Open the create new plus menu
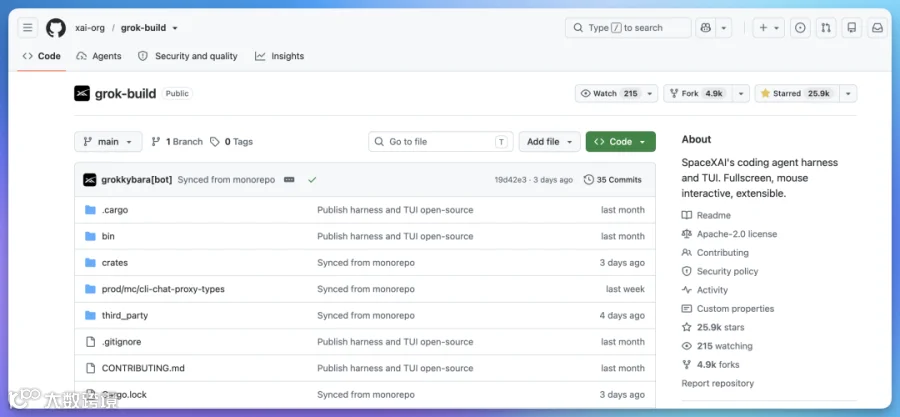The height and width of the screenshot is (417, 900). click(x=769, y=28)
